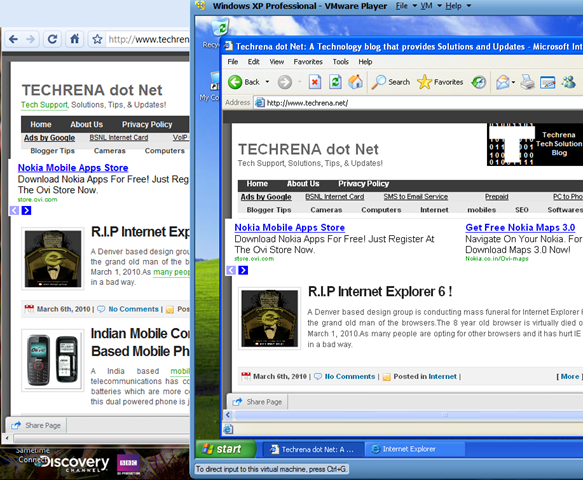This screenshot has width=583, height=480.
Task: Click Privacy Policy in IE site navigation
Action: (363, 184)
